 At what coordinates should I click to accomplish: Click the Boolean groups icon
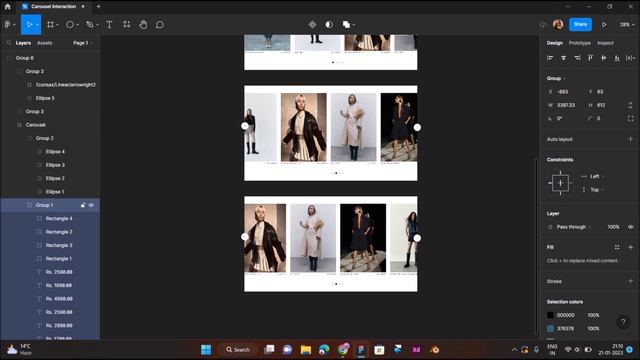click(x=346, y=24)
